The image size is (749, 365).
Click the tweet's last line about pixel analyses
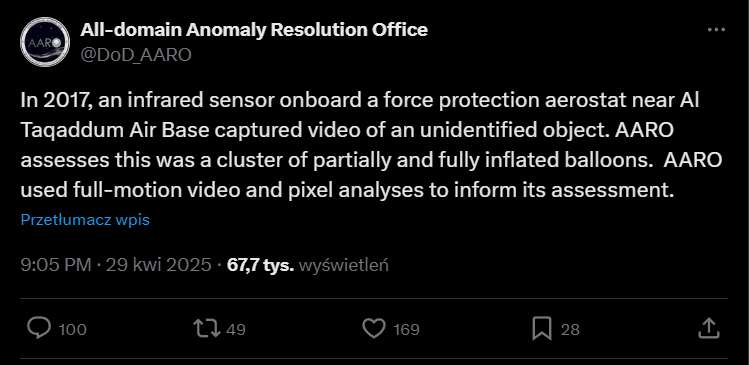(347, 191)
